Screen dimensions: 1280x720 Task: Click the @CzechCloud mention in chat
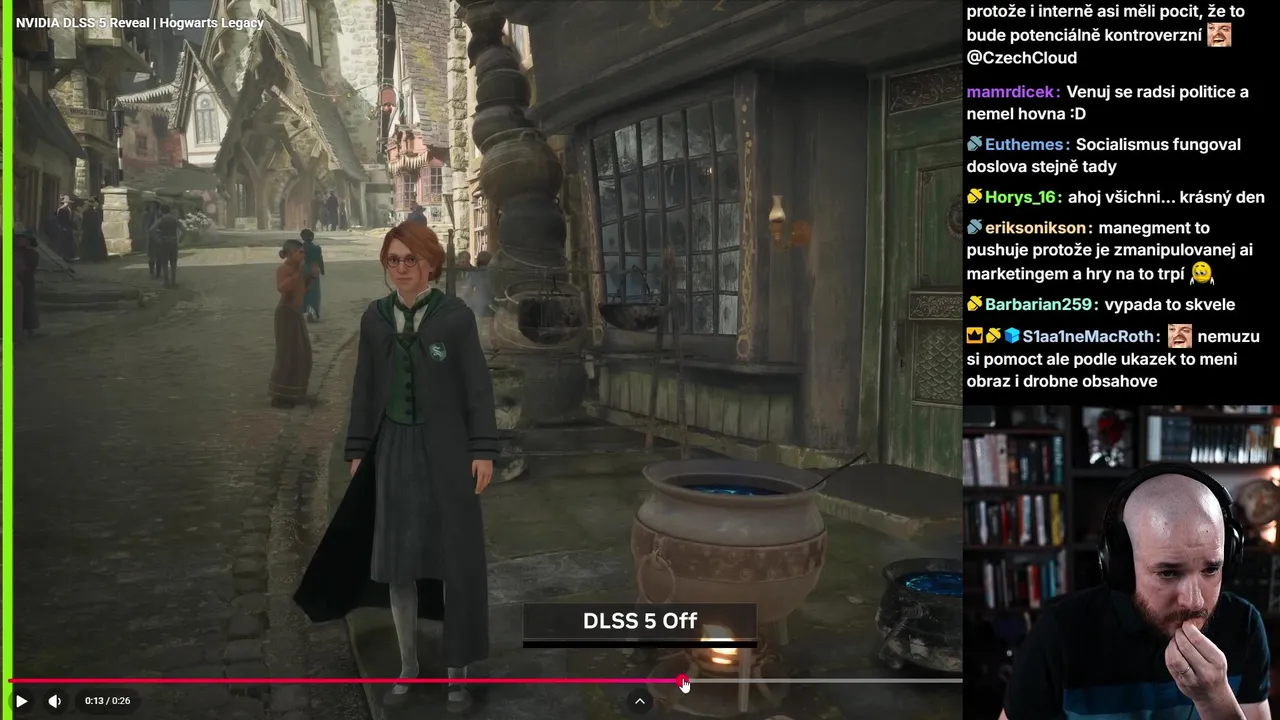(x=1021, y=58)
